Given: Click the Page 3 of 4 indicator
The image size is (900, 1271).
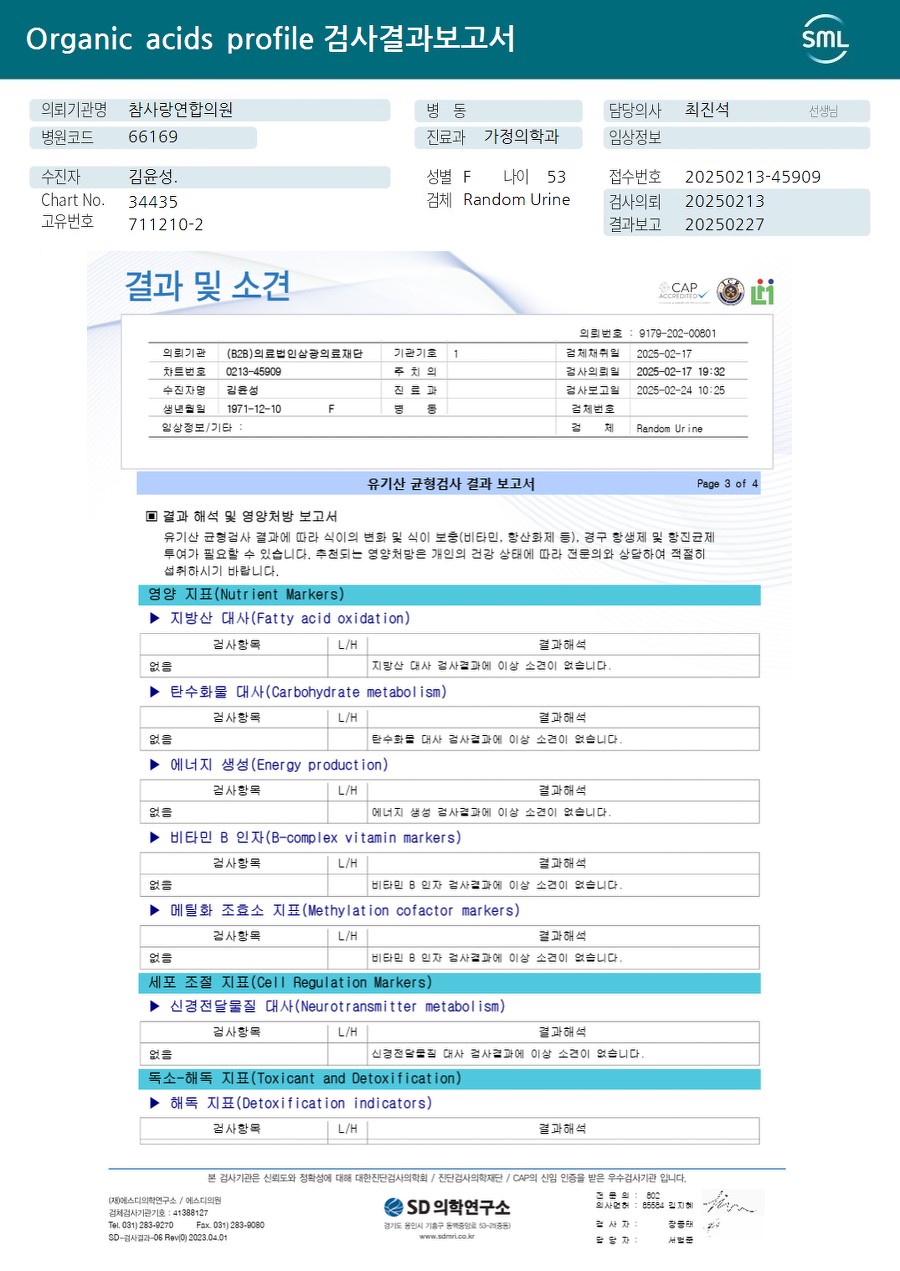Looking at the screenshot, I should (x=727, y=484).
